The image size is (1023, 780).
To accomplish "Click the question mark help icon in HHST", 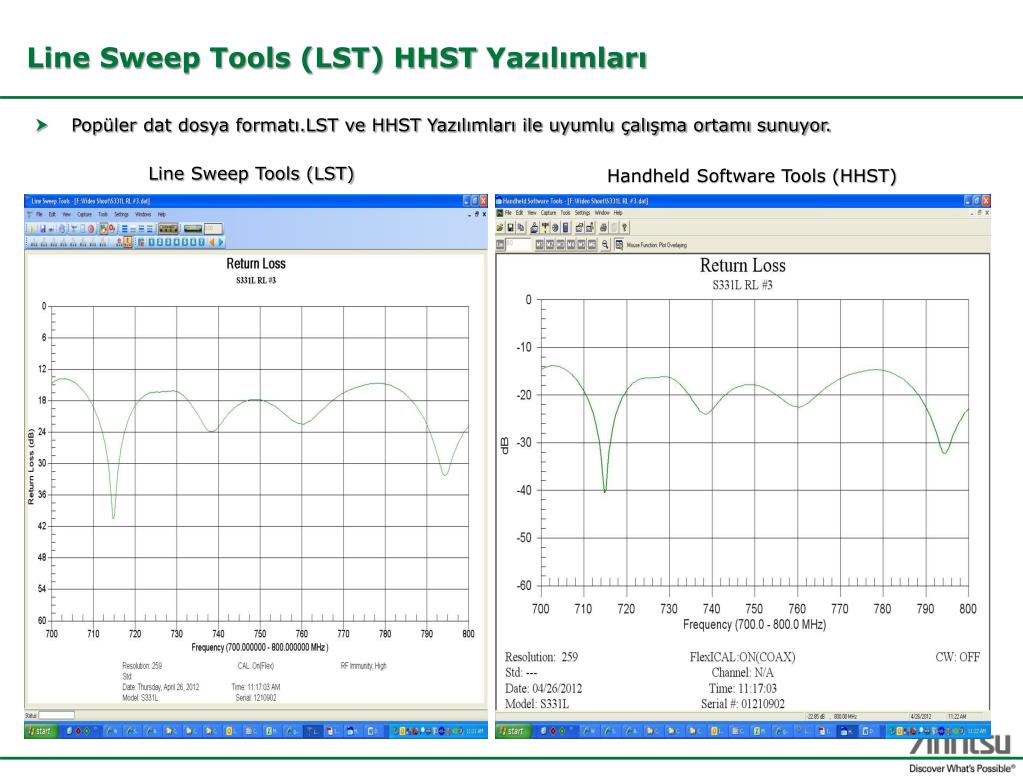I will [624, 228].
